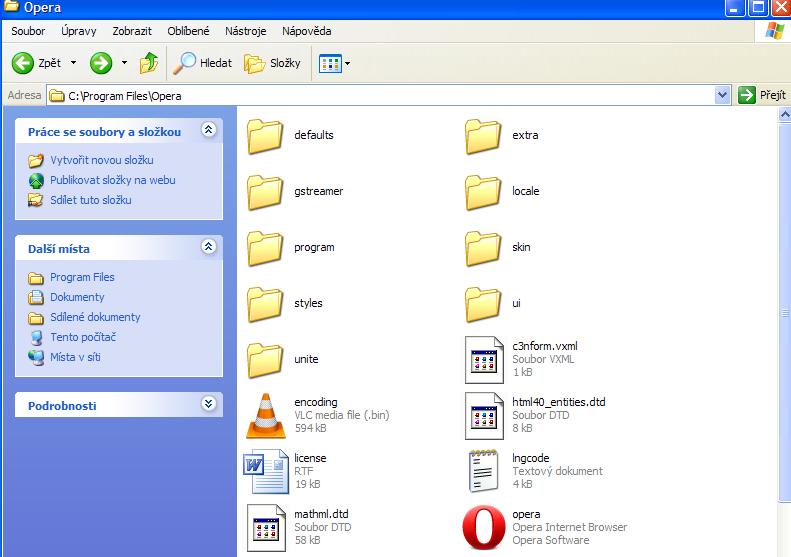
Task: Select the encoding VLC cone file icon
Action: click(266, 415)
